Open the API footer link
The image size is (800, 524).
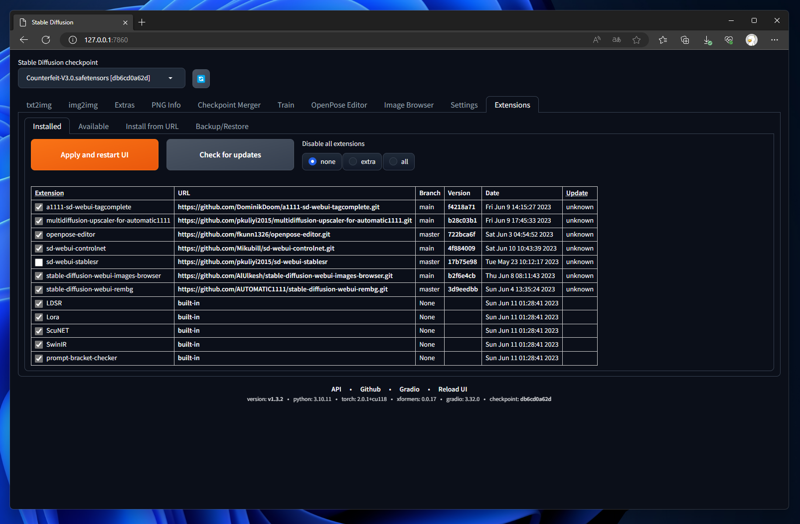click(x=336, y=389)
